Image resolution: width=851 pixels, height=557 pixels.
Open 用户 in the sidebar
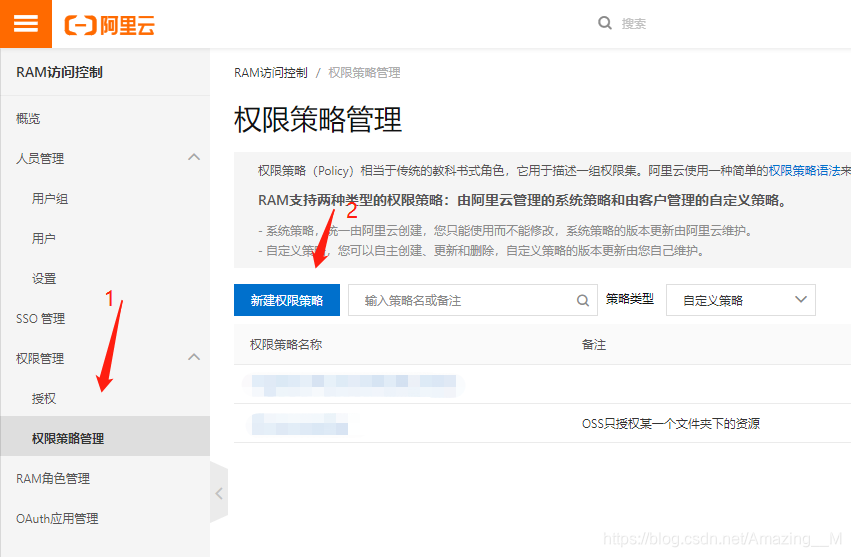(43, 238)
